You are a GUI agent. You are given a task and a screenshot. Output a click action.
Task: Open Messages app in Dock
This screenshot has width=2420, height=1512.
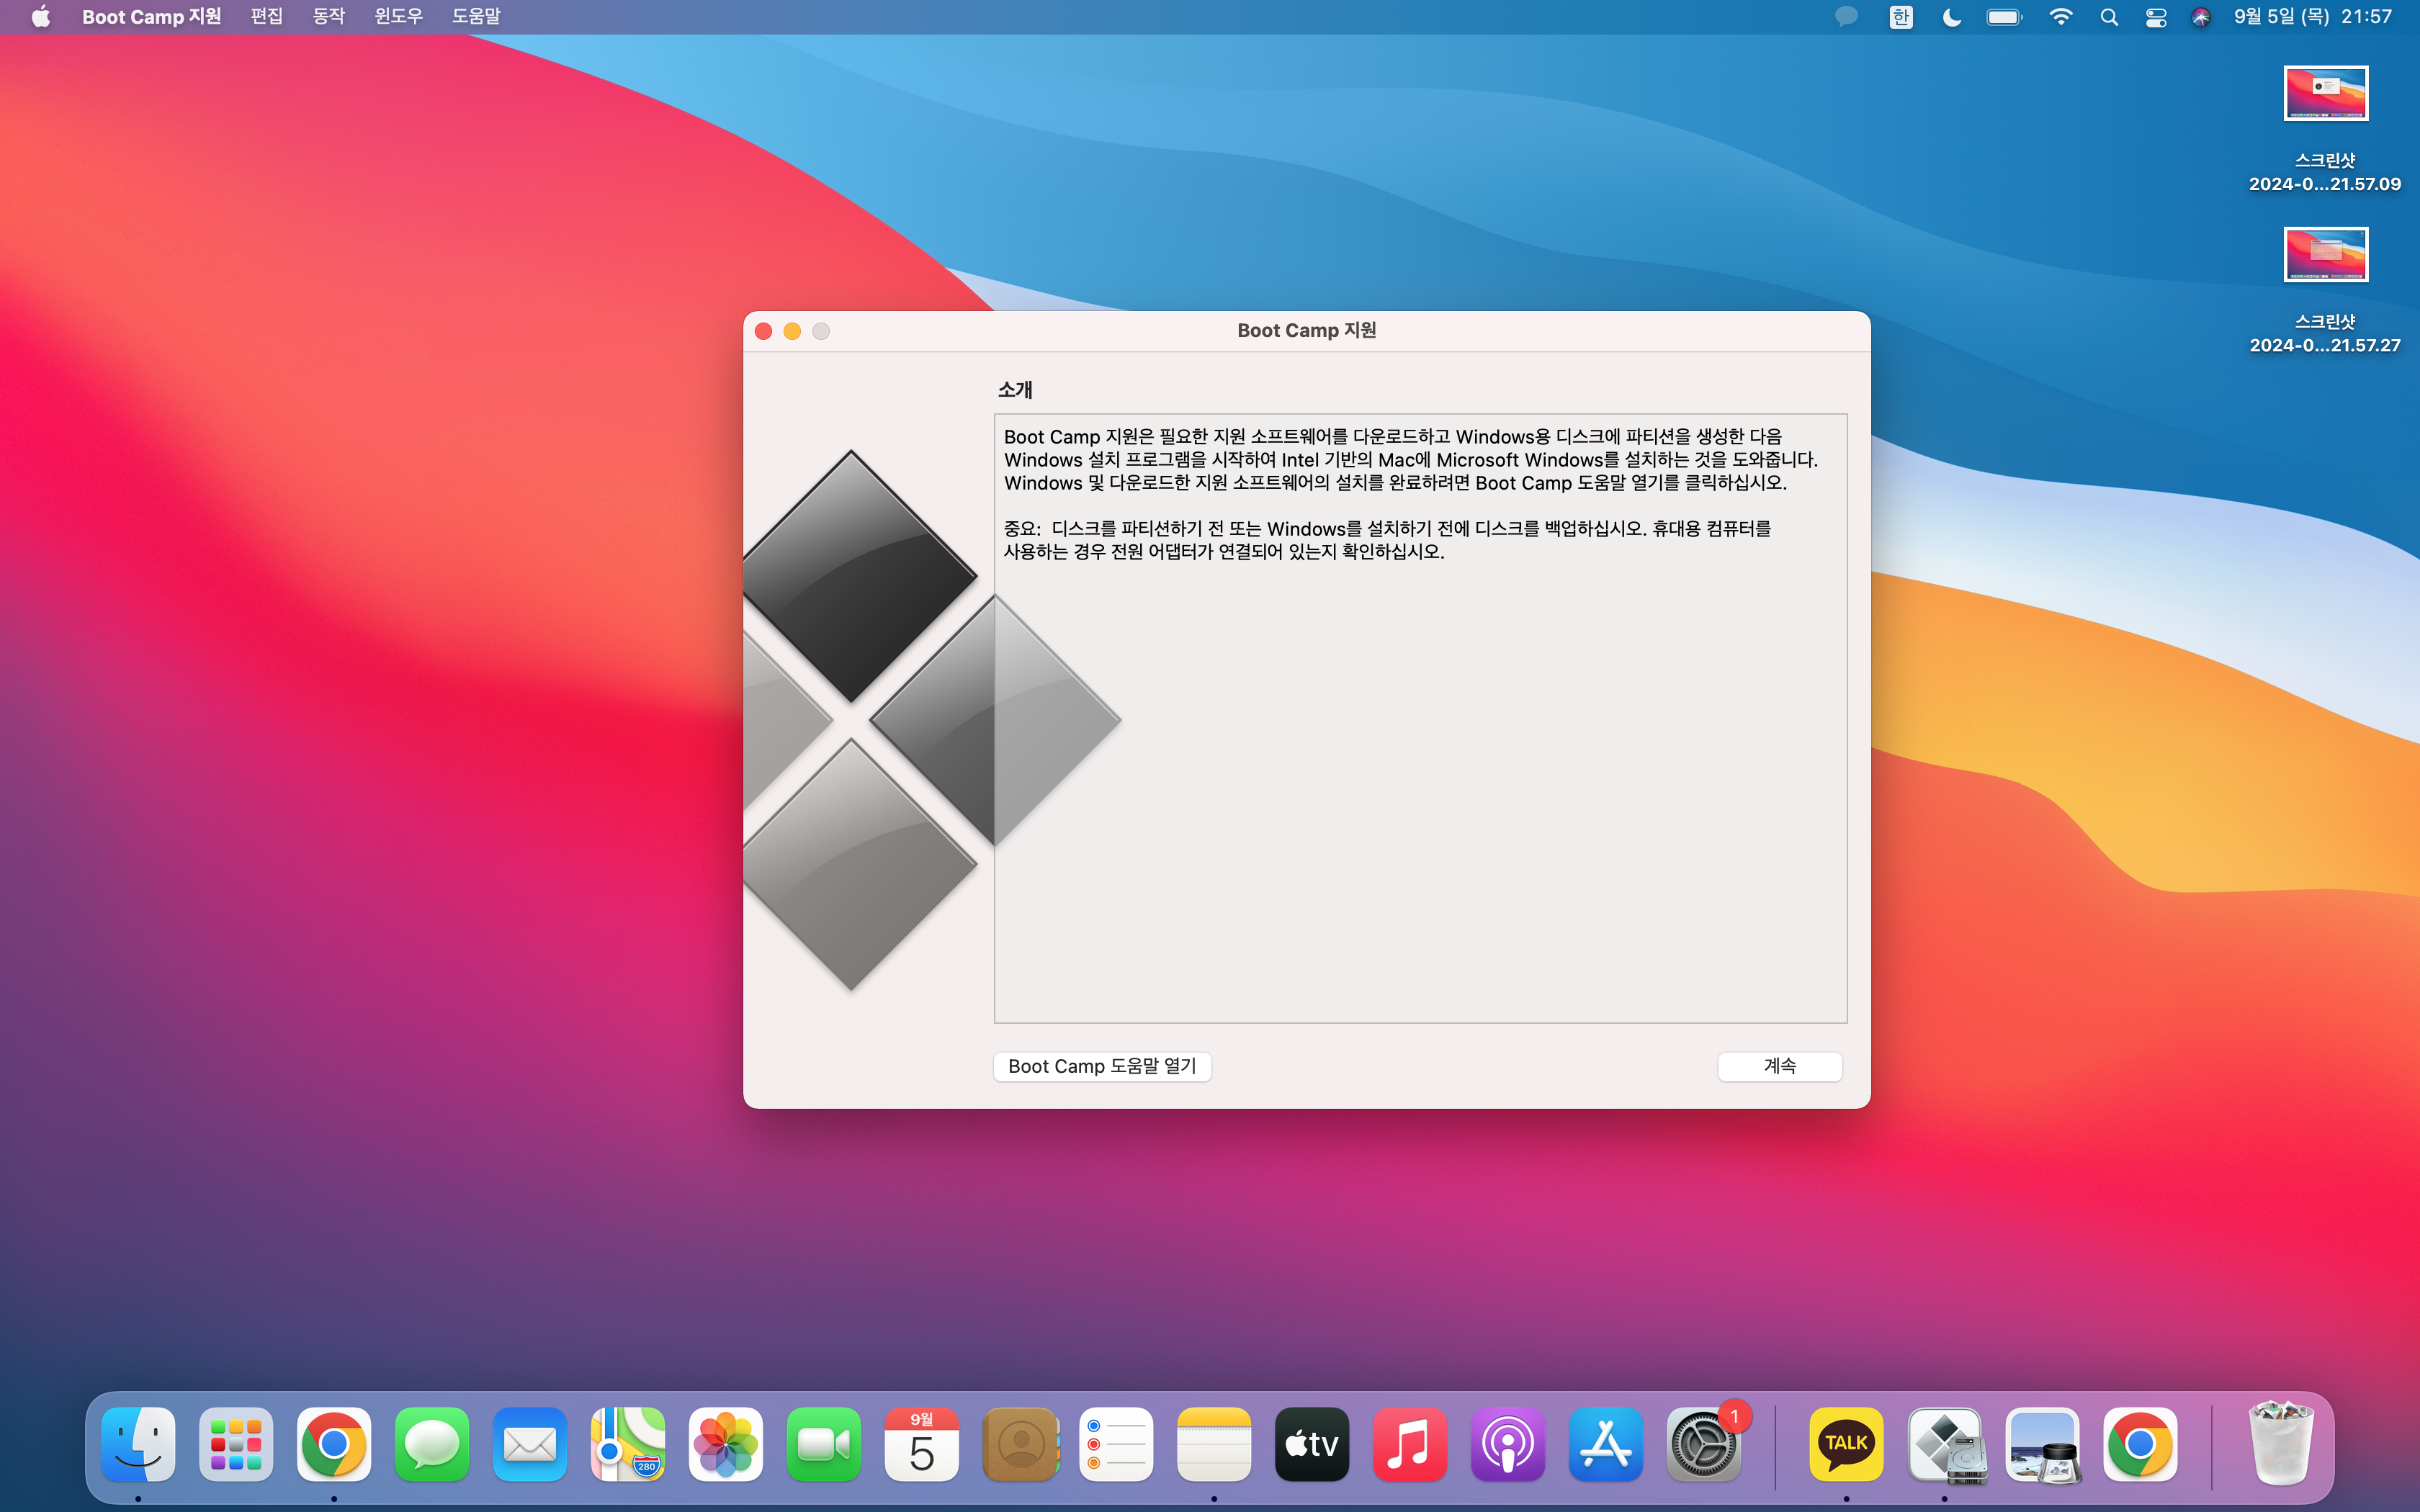(432, 1444)
